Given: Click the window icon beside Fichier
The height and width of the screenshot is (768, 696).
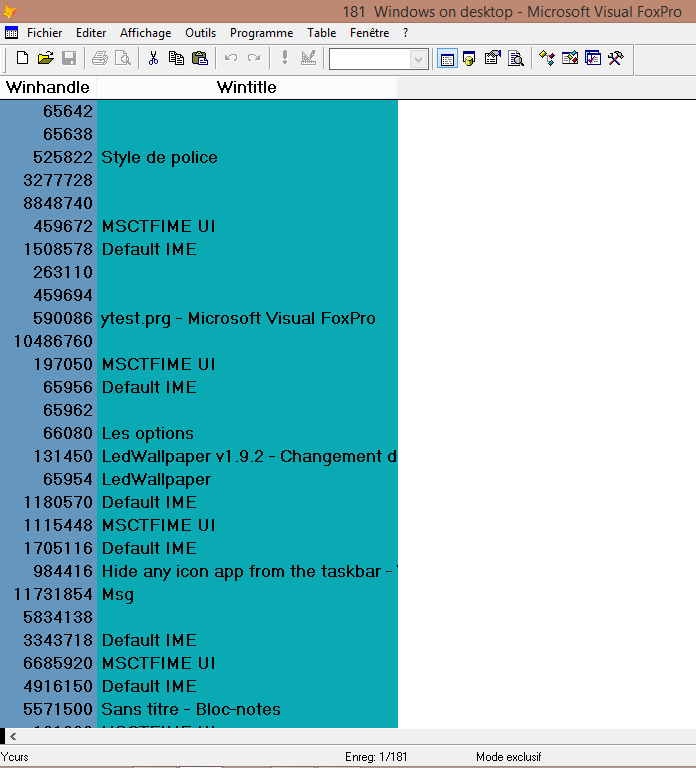Looking at the screenshot, I should pyautogui.click(x=11, y=33).
